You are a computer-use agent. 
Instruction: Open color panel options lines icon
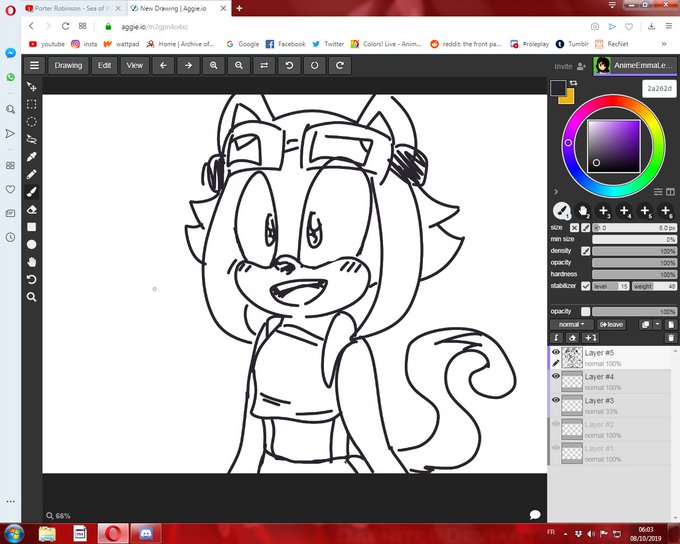click(658, 192)
